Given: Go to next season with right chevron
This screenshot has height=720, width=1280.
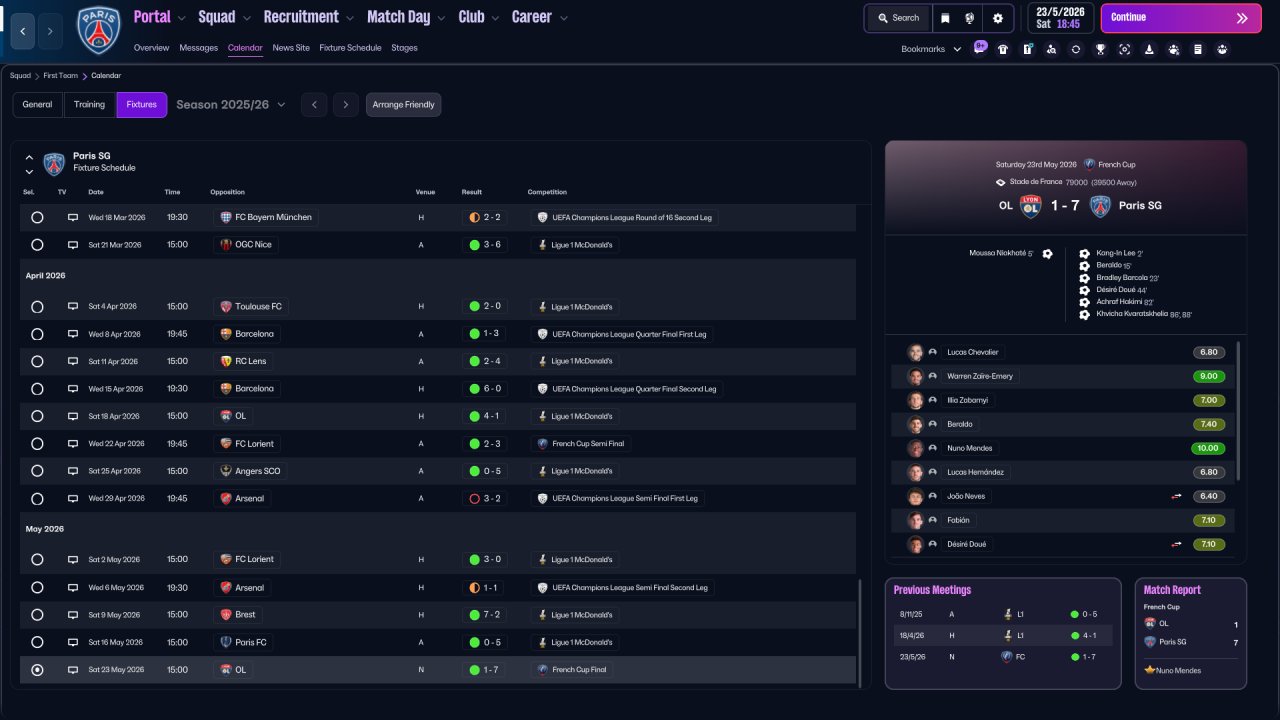Looking at the screenshot, I should pyautogui.click(x=346, y=105).
